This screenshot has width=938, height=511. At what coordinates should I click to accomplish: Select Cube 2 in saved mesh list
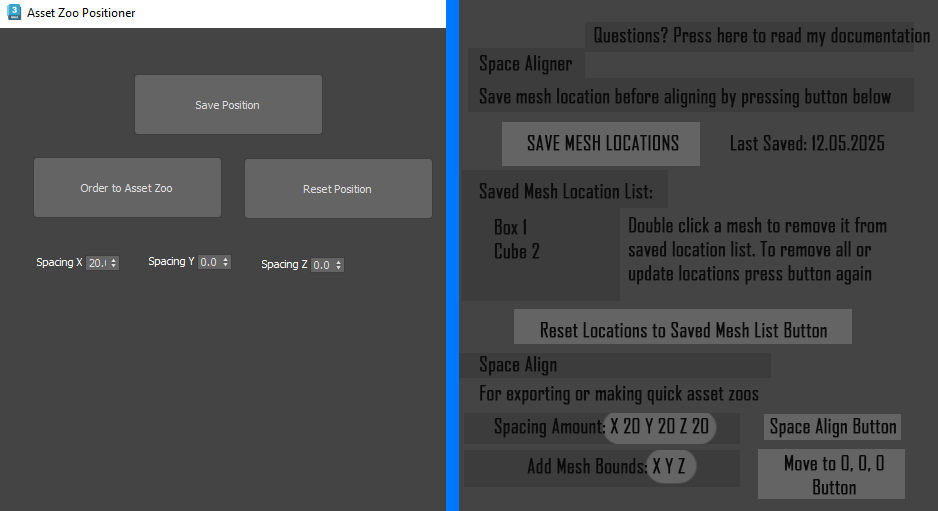click(517, 251)
